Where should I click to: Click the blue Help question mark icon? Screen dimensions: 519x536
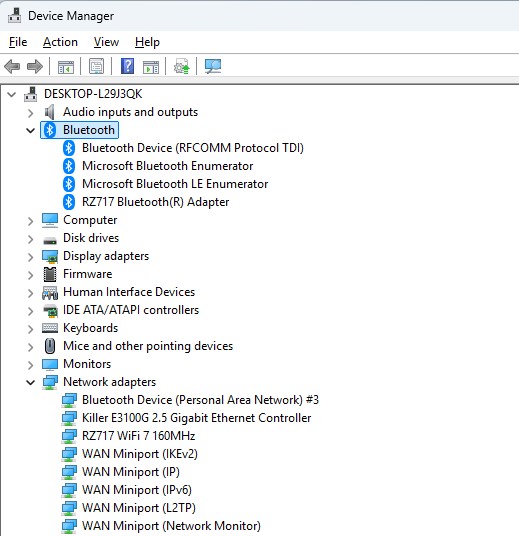tap(128, 66)
